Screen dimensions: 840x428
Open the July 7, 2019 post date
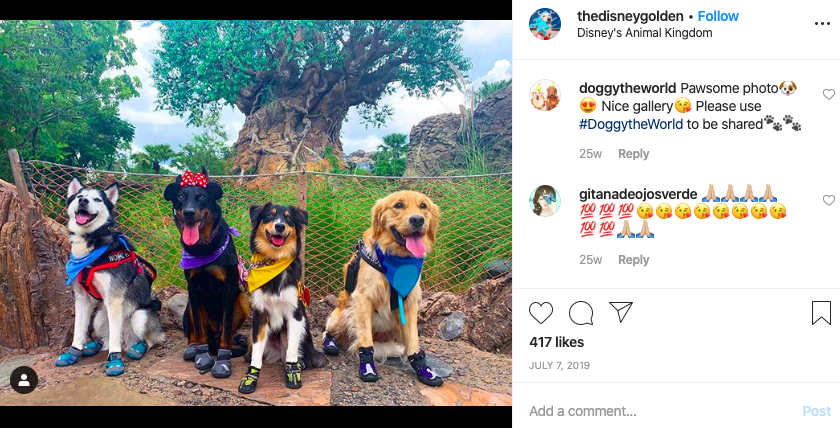(x=559, y=365)
